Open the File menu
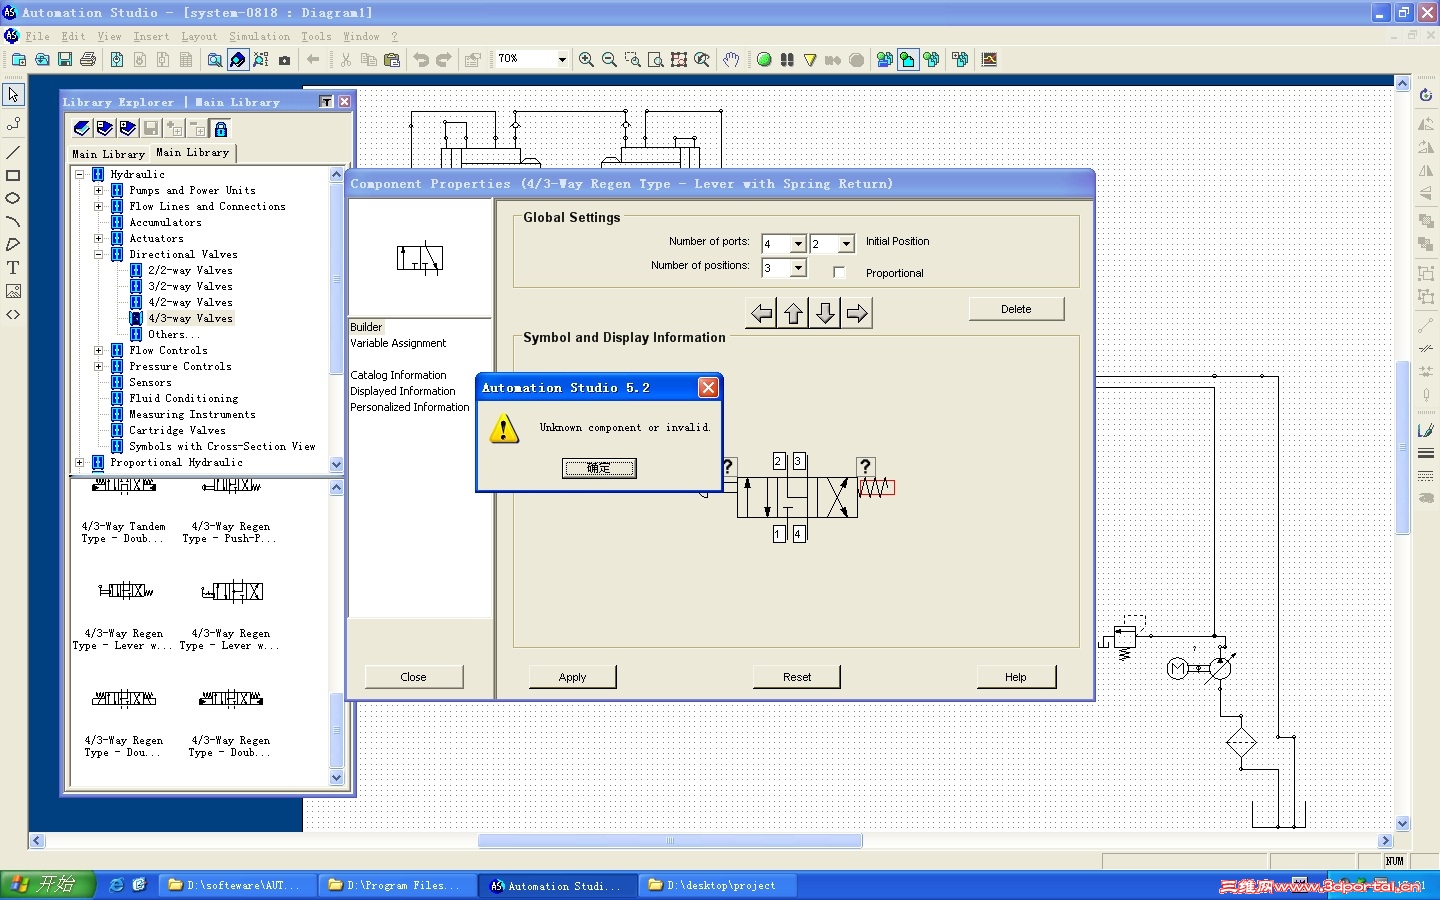This screenshot has width=1440, height=900. pos(38,37)
